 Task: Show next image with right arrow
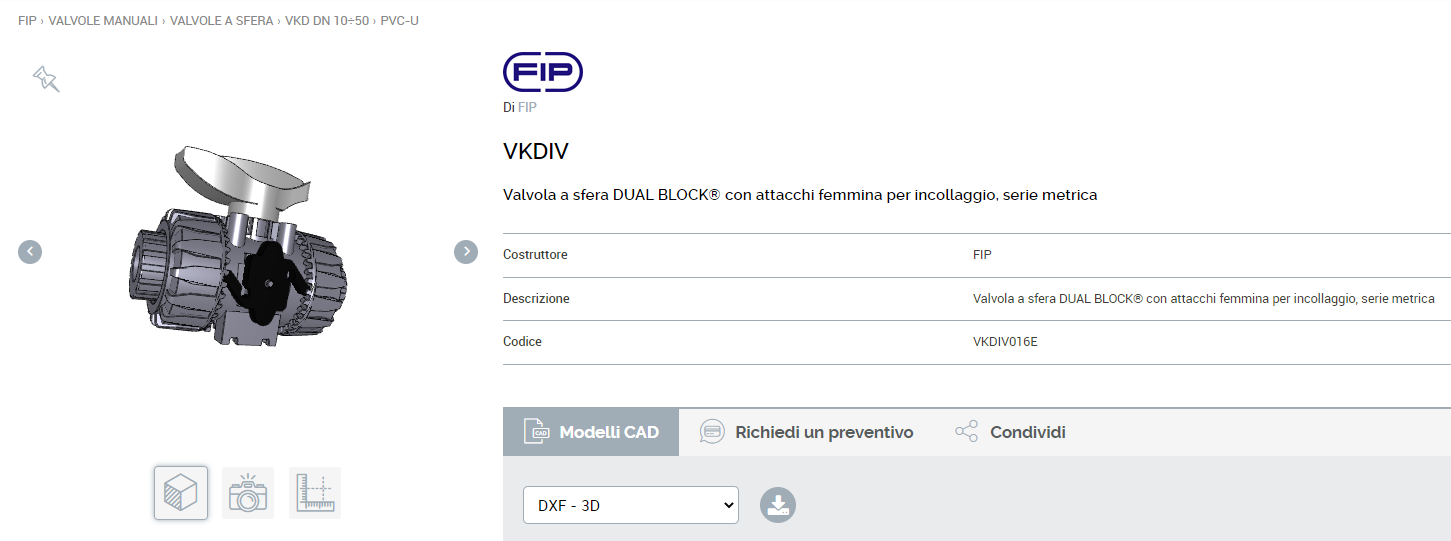point(466,252)
